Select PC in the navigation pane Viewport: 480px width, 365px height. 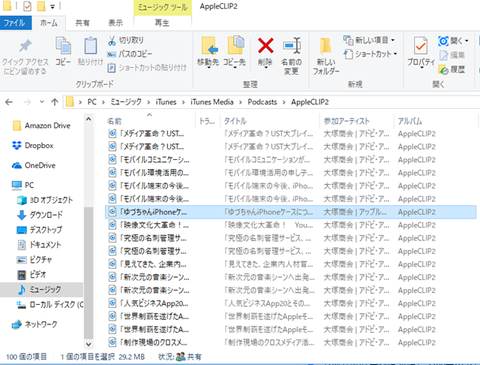pos(23,185)
